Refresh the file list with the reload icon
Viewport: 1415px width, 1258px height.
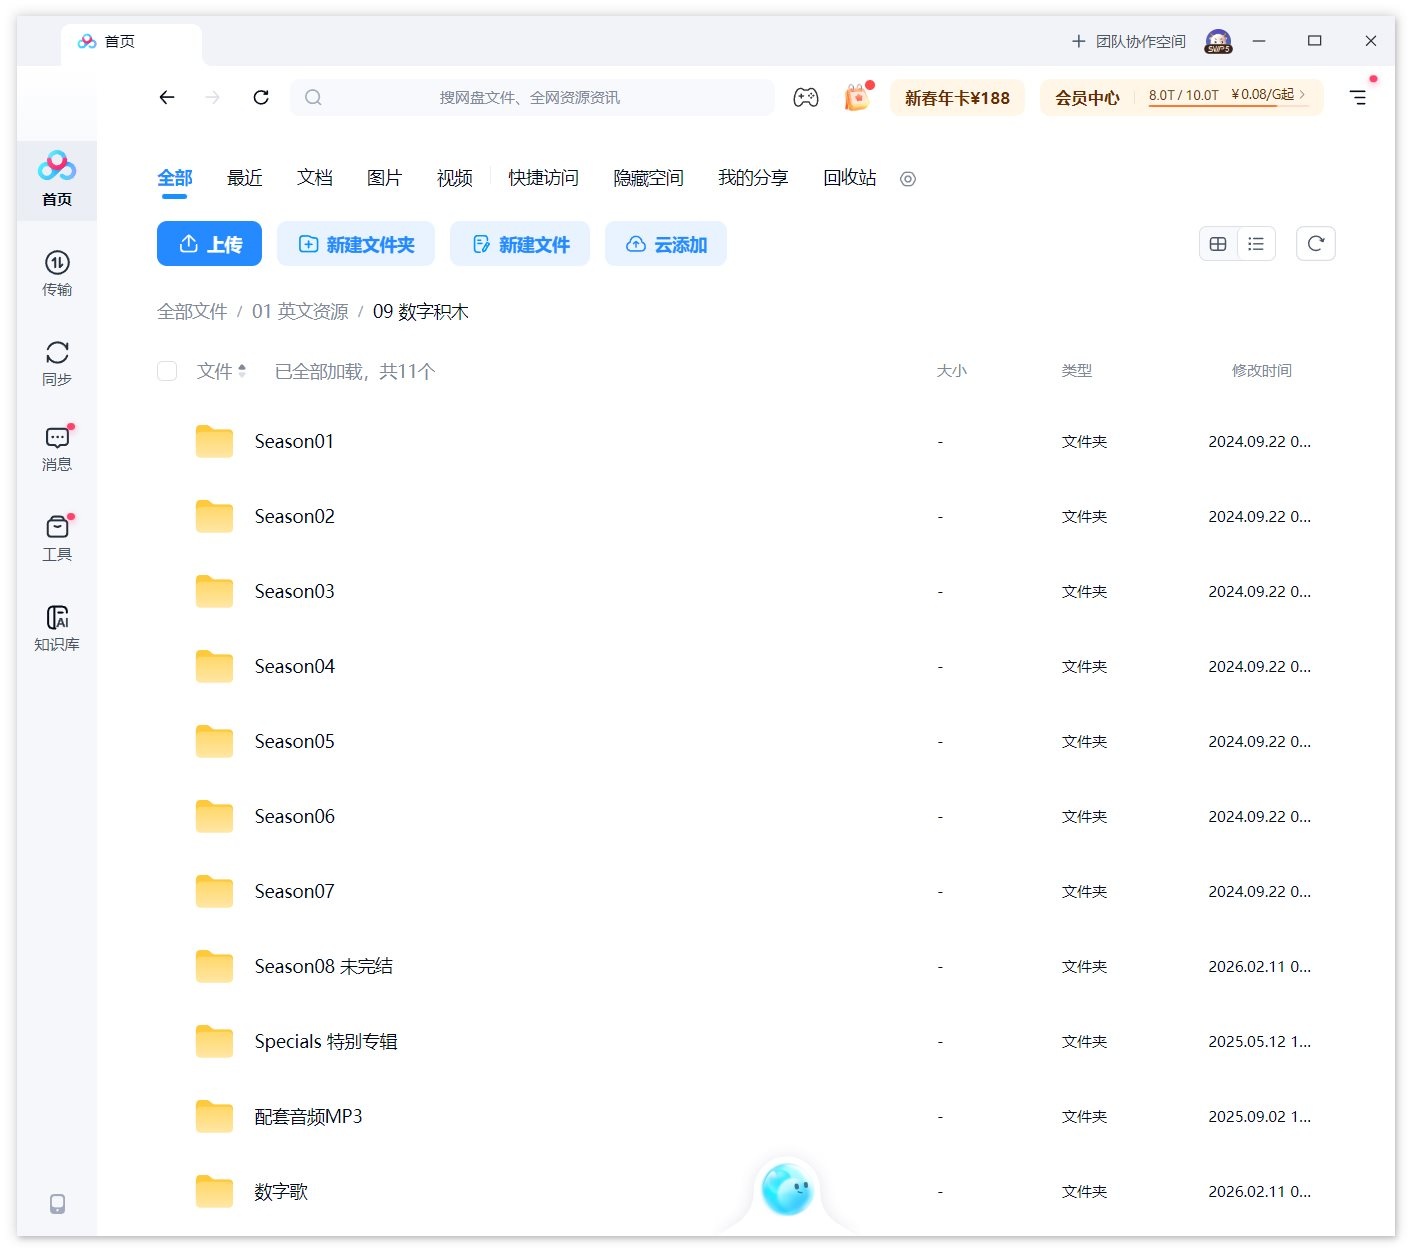click(x=1315, y=243)
